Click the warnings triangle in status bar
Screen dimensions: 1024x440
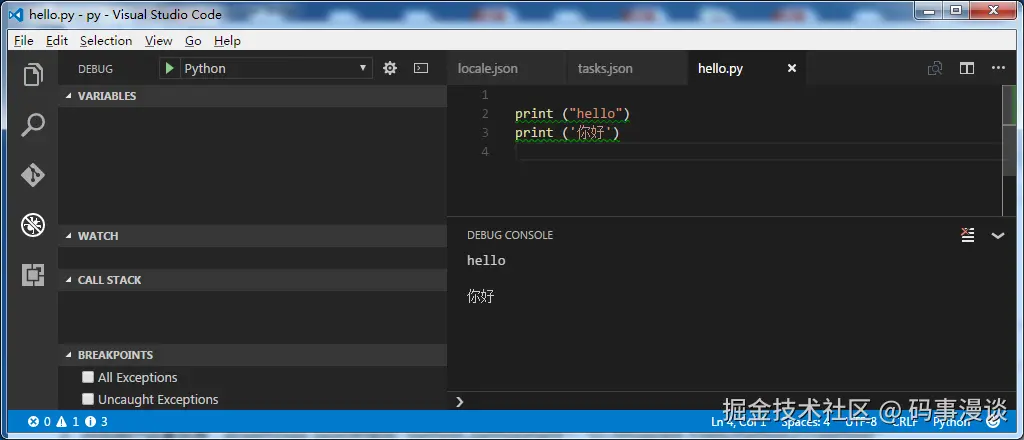[62, 422]
